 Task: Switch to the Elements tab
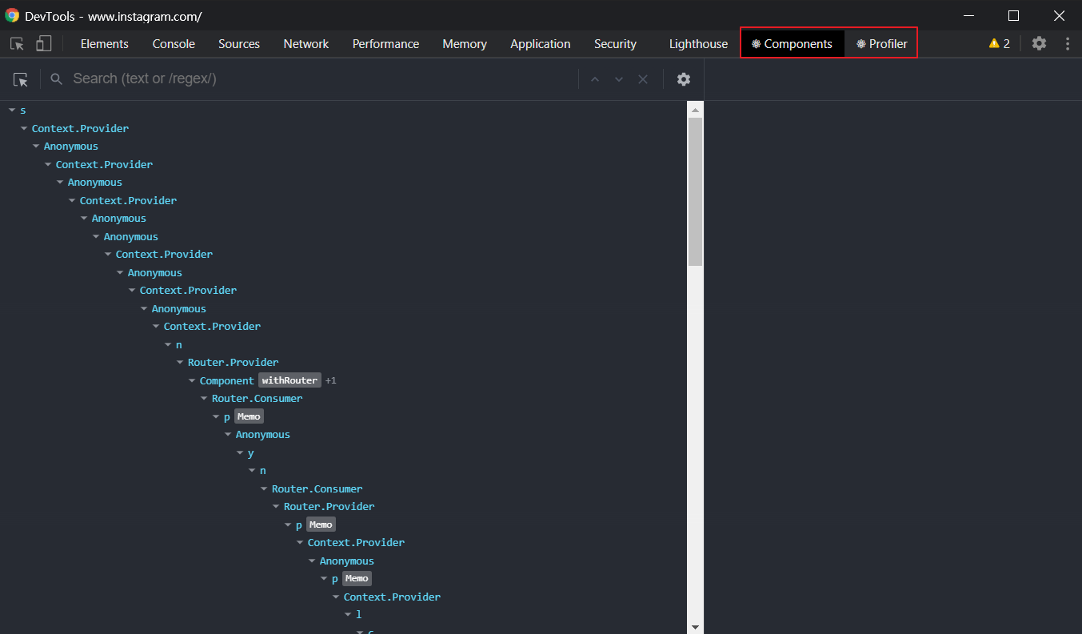click(104, 43)
